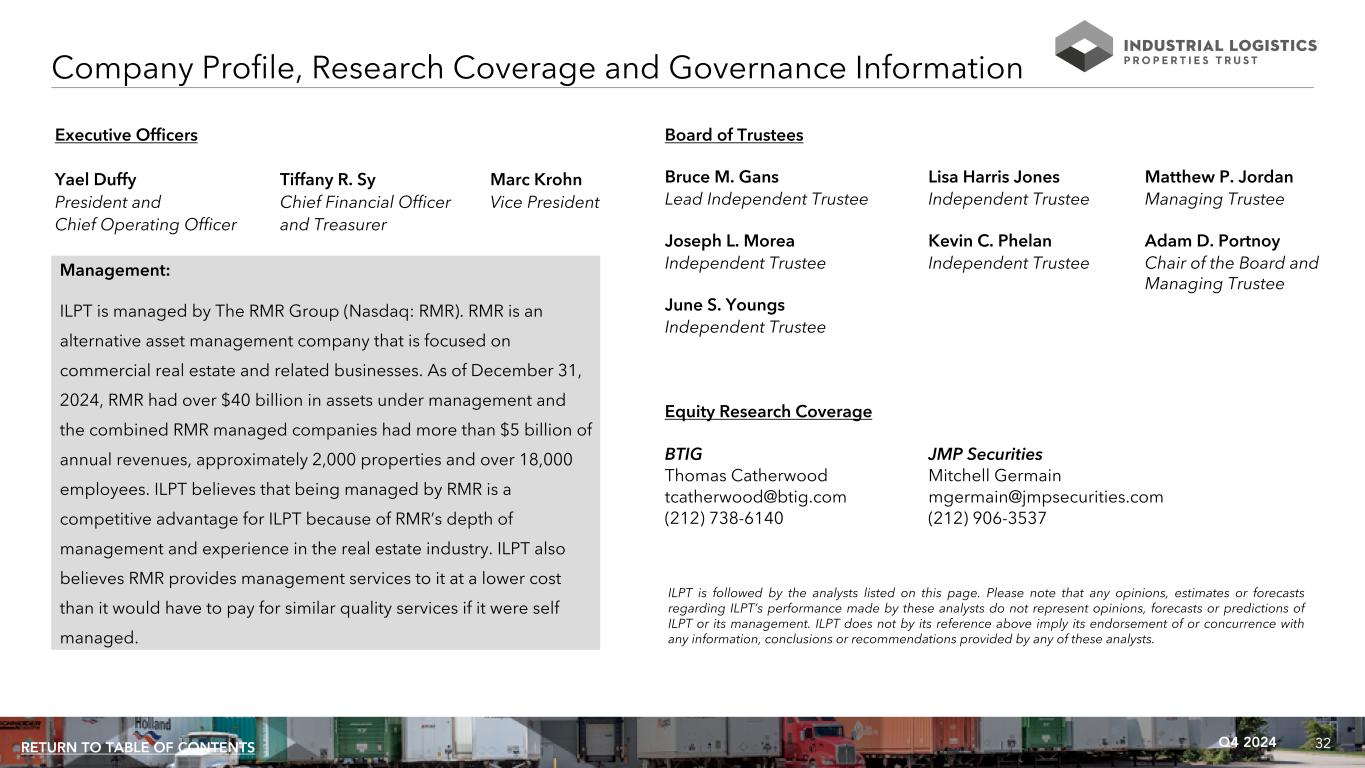Click the Executive Officers heading
The height and width of the screenshot is (768, 1365).
[x=126, y=135]
